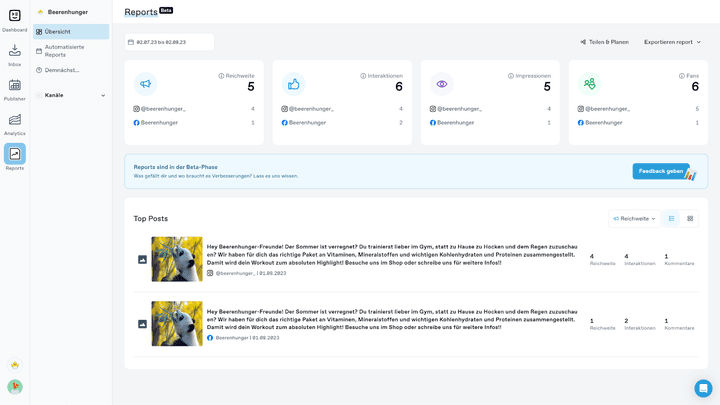Image resolution: width=720 pixels, height=405 pixels.
Task: Click the image type icon of Instagram post
Action: (142, 259)
